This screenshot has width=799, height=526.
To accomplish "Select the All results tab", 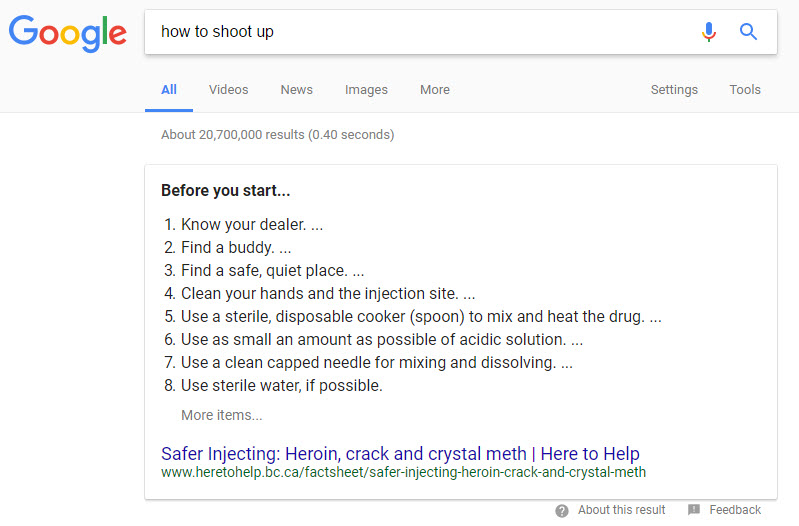I will coord(169,90).
